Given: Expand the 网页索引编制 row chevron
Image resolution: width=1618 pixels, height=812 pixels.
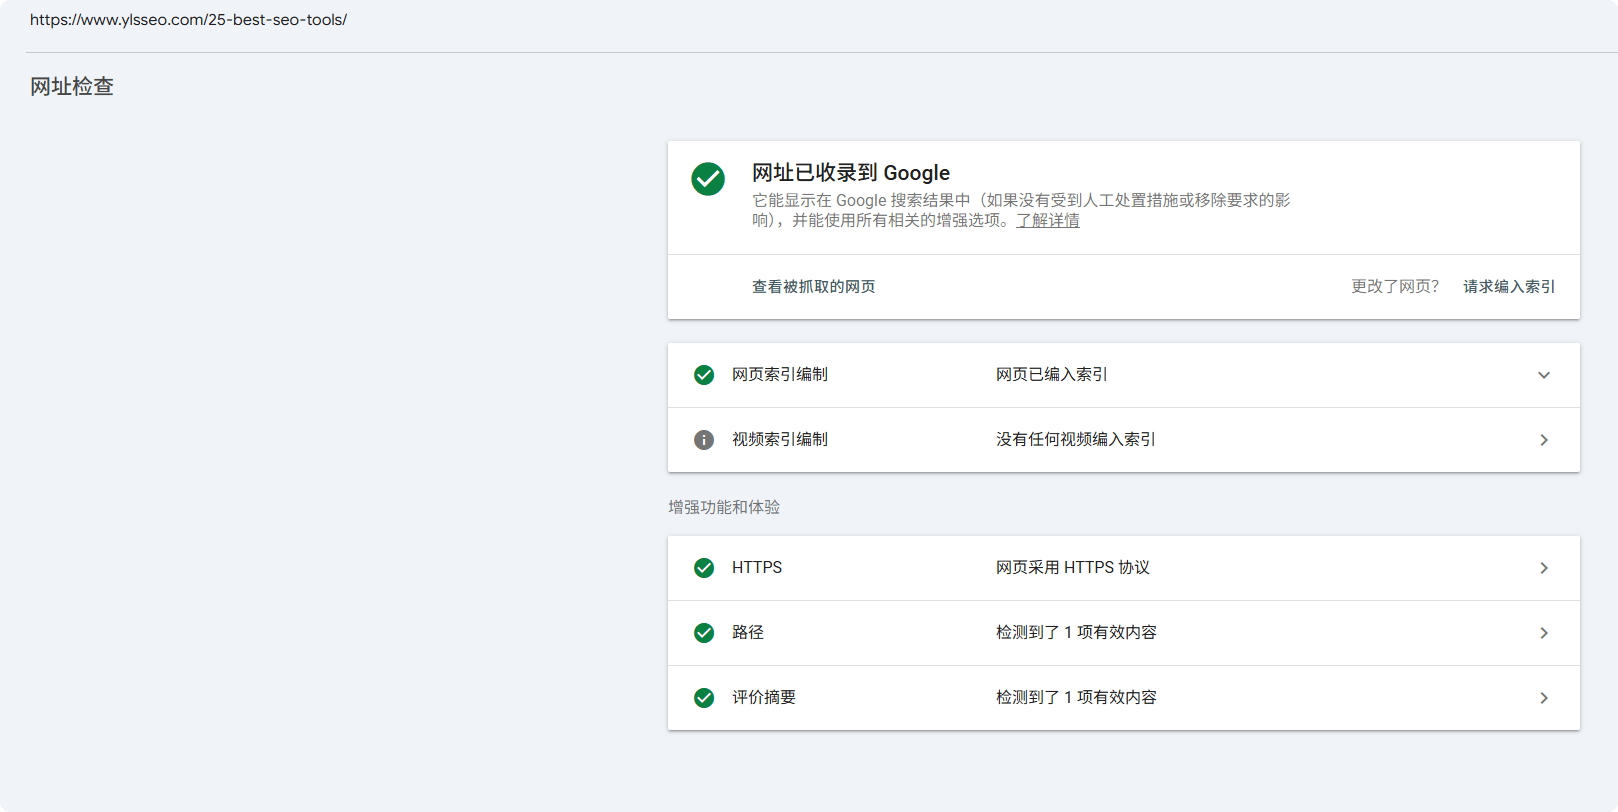Looking at the screenshot, I should click(1544, 375).
